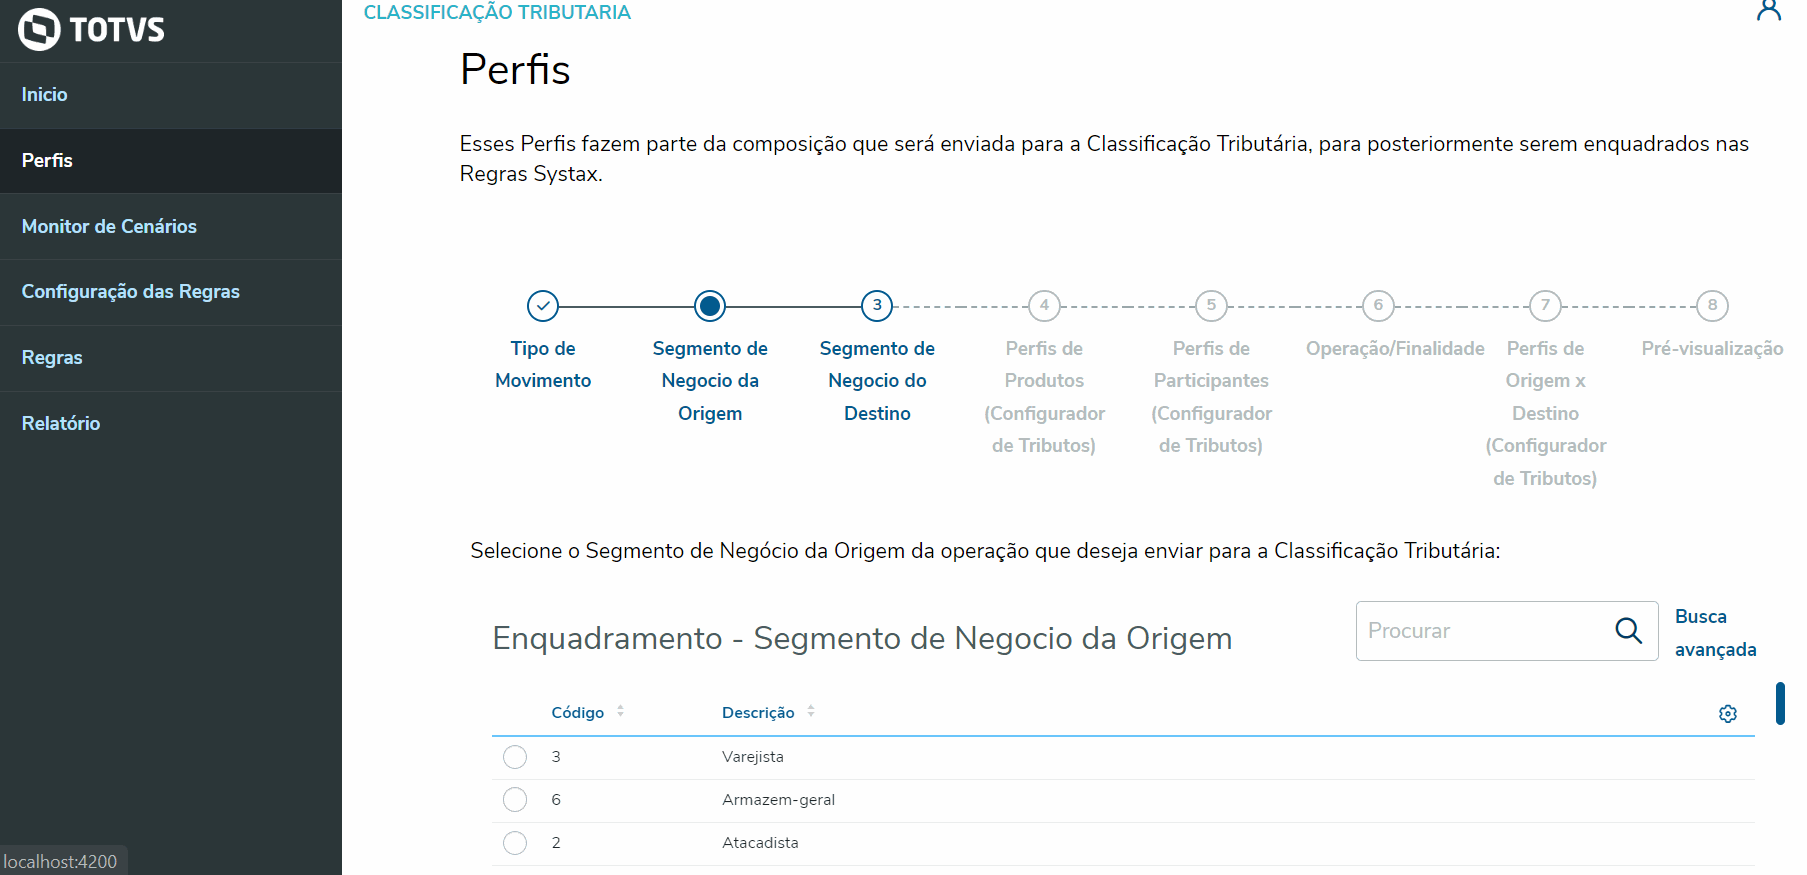Open the Relatório sidebar item
This screenshot has width=1807, height=875.
pyautogui.click(x=61, y=424)
